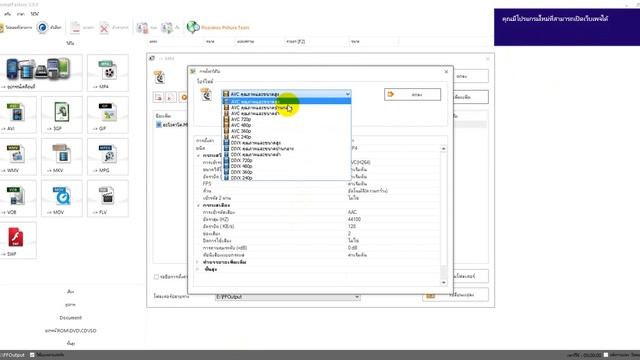640x360 pixels.
Task: Click the Save As button in settings dialog
Action: (x=412, y=94)
